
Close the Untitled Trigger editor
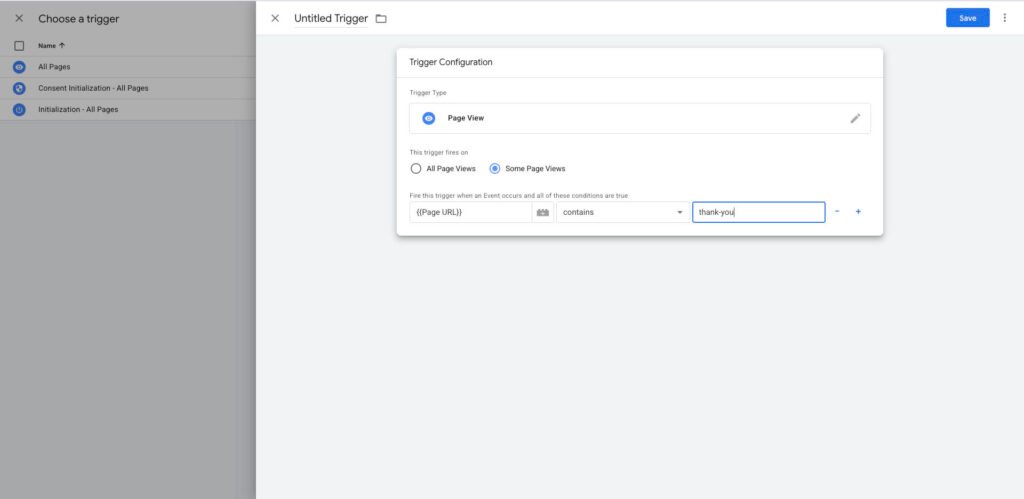coord(275,18)
